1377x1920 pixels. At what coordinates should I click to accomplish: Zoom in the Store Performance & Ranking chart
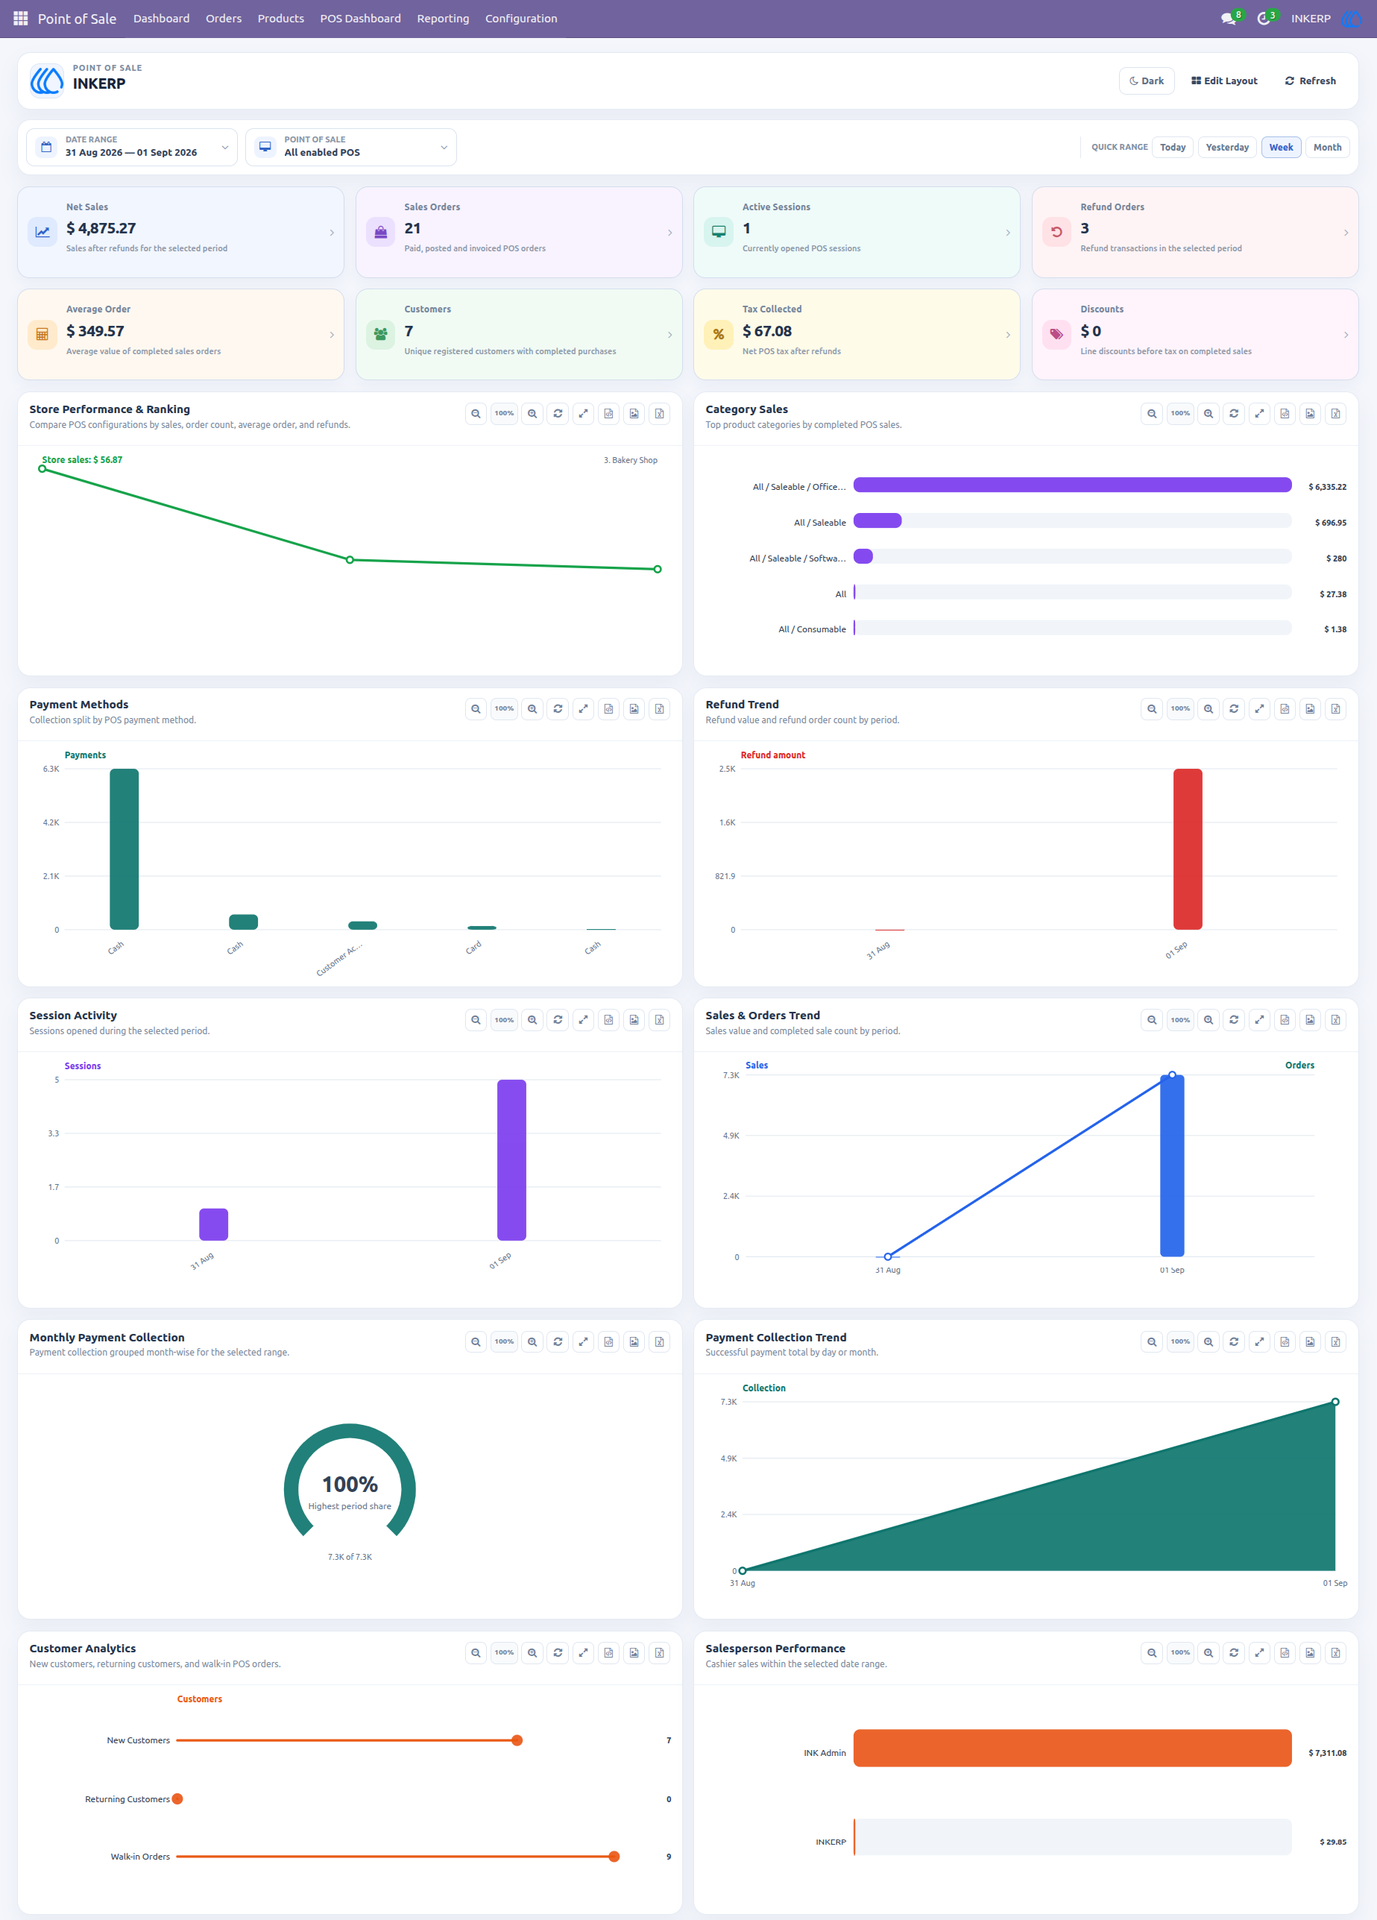point(533,413)
